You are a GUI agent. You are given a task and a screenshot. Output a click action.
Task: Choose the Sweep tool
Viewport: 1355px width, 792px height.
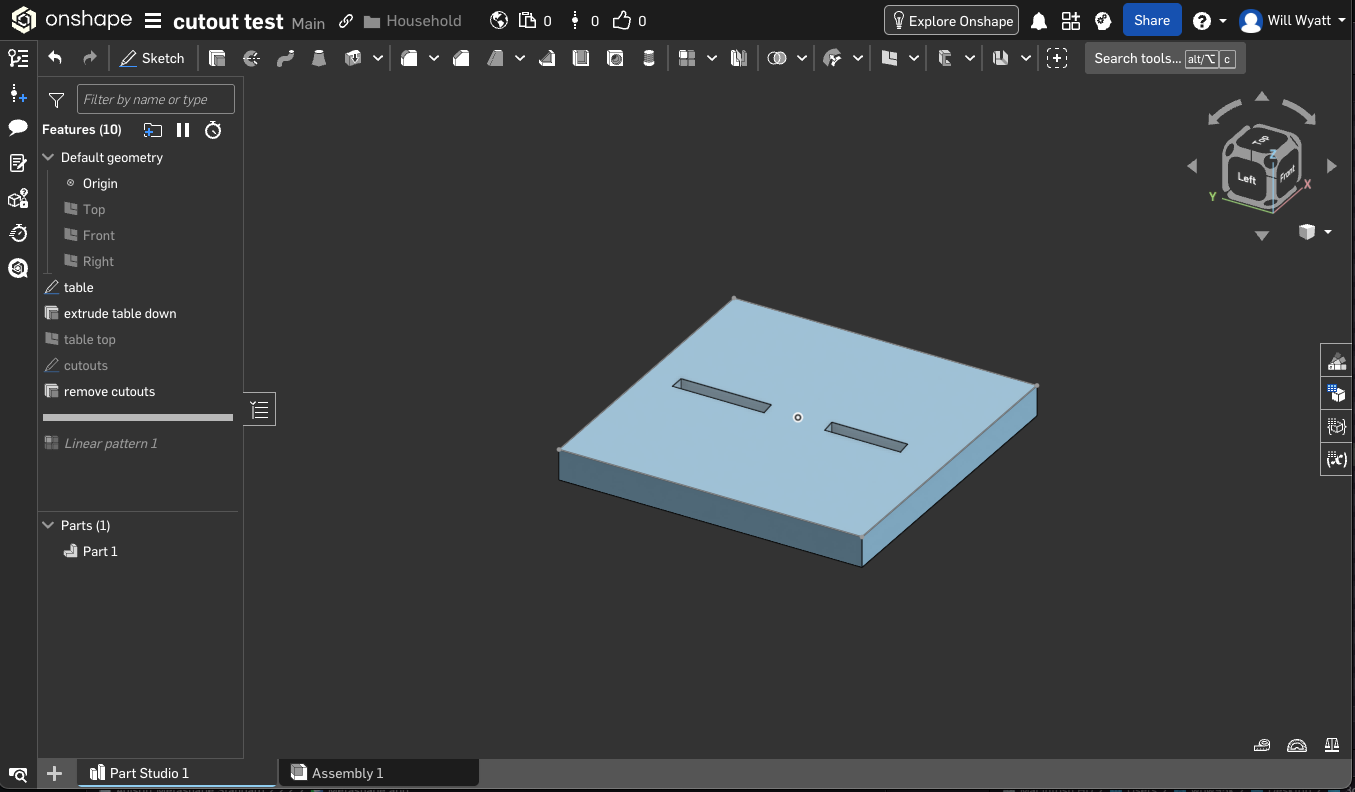point(285,59)
